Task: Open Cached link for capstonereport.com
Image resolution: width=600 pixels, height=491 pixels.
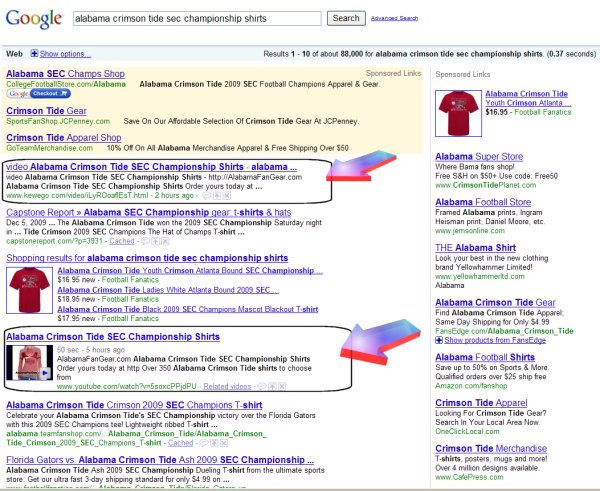Action: 122,241
